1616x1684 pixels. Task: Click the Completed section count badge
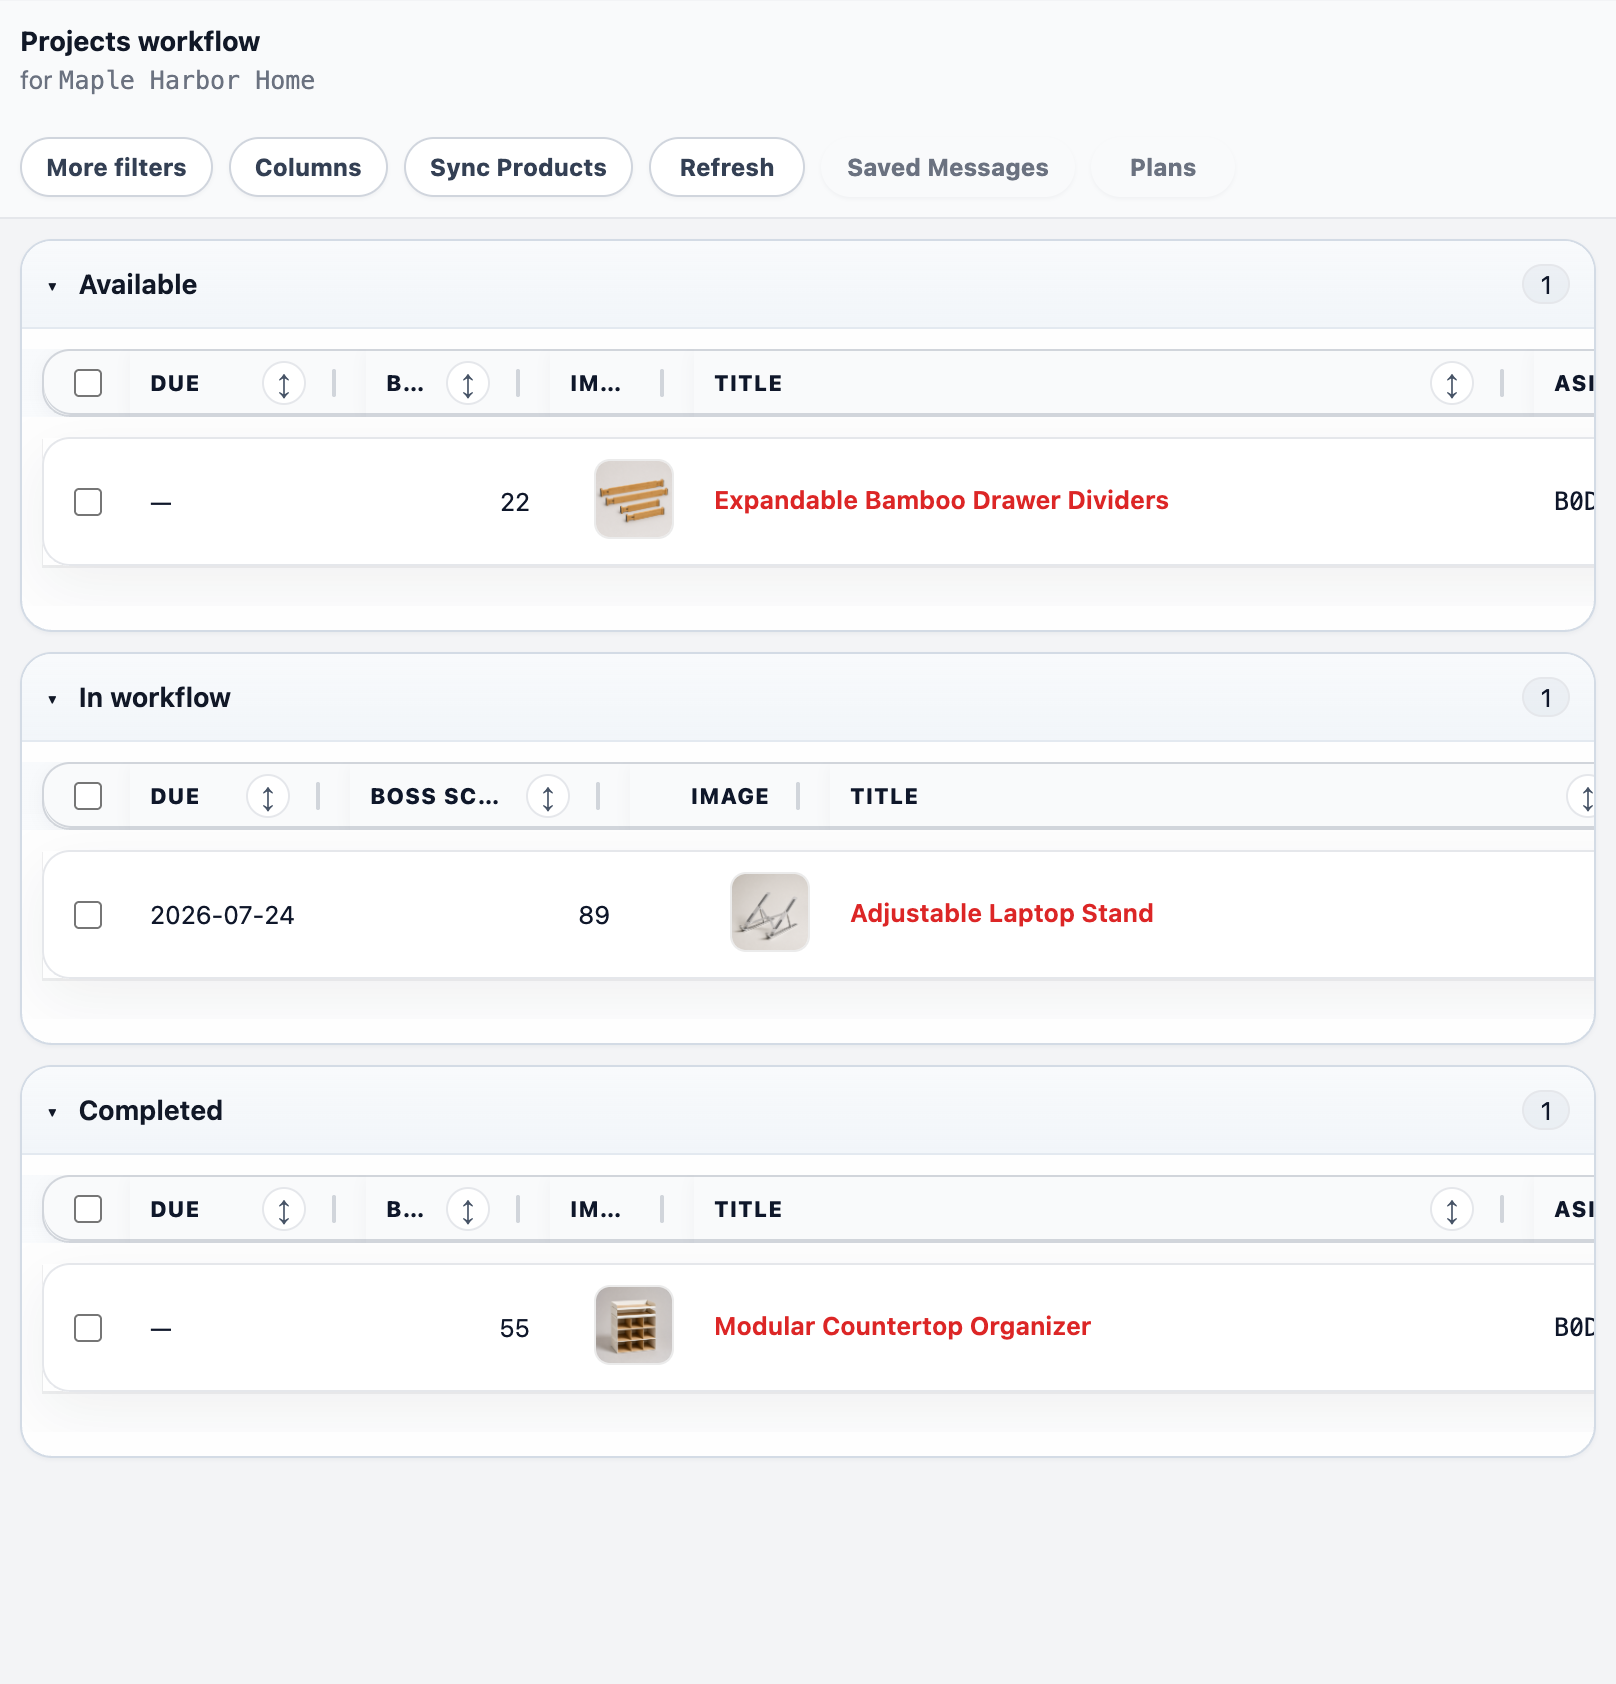tap(1546, 1111)
